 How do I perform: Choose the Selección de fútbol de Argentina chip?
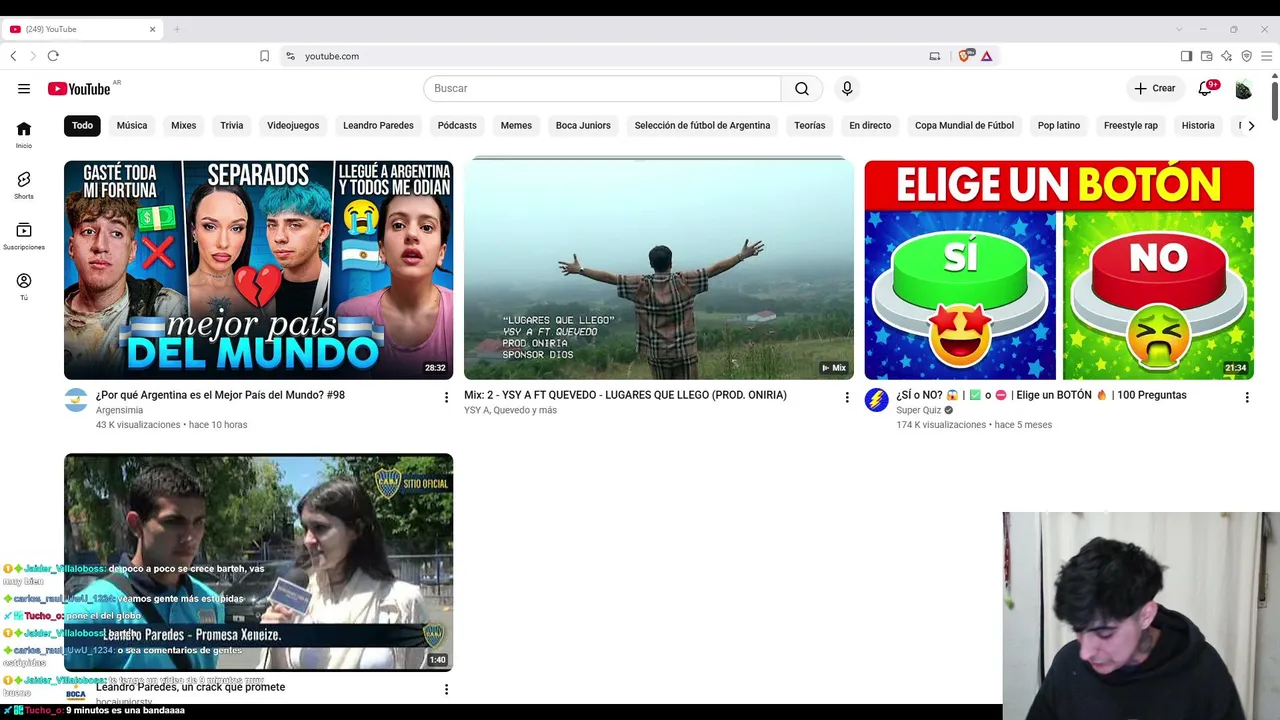point(702,126)
